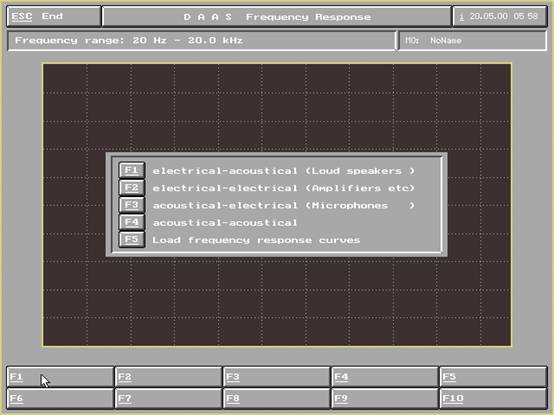Viewport: 554px width, 415px height.
Task: Click the bottom bar F6 key
Action: click(x=60, y=398)
